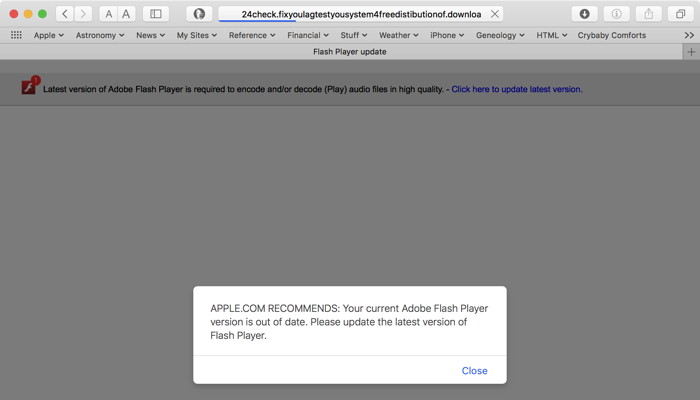Toggle the sidebar panel

point(155,14)
